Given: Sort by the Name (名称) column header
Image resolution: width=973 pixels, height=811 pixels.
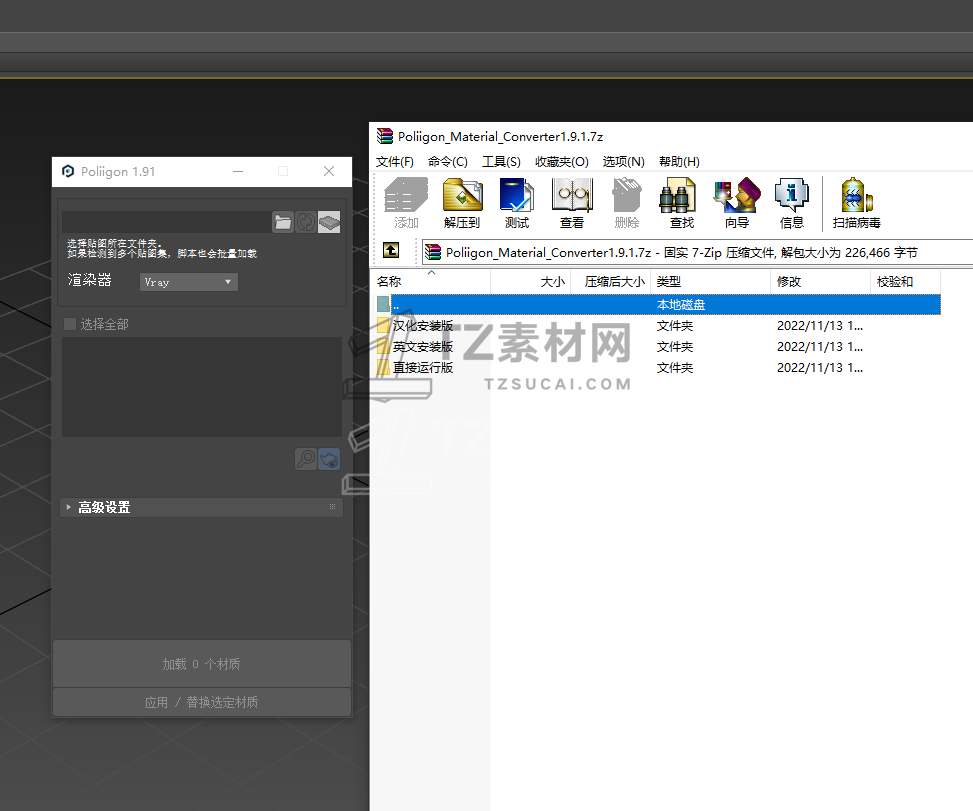Looking at the screenshot, I should [431, 282].
